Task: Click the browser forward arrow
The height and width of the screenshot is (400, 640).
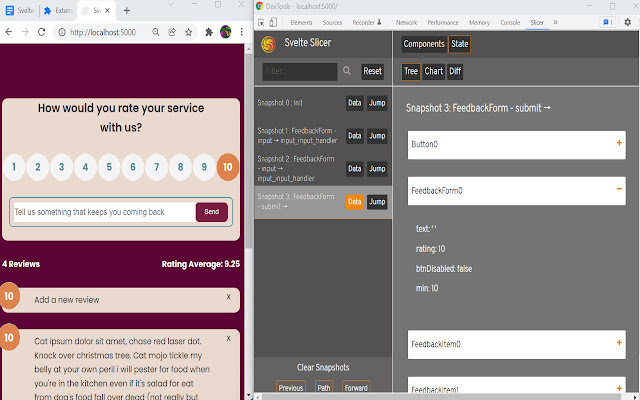Action: point(25,32)
